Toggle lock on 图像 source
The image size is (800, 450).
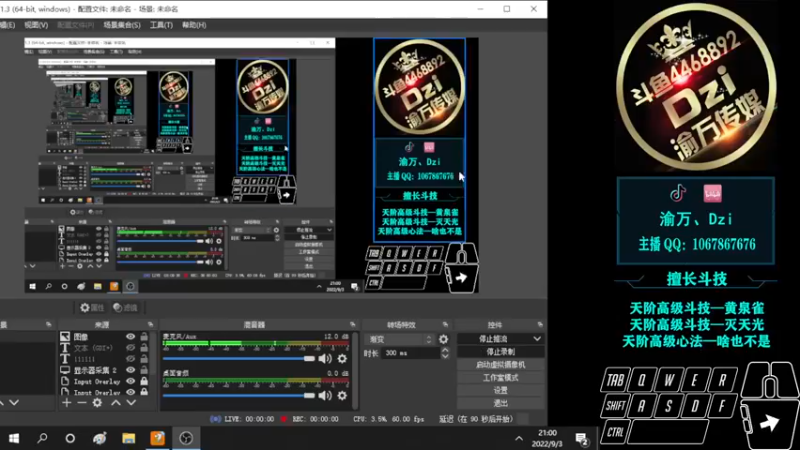144,337
